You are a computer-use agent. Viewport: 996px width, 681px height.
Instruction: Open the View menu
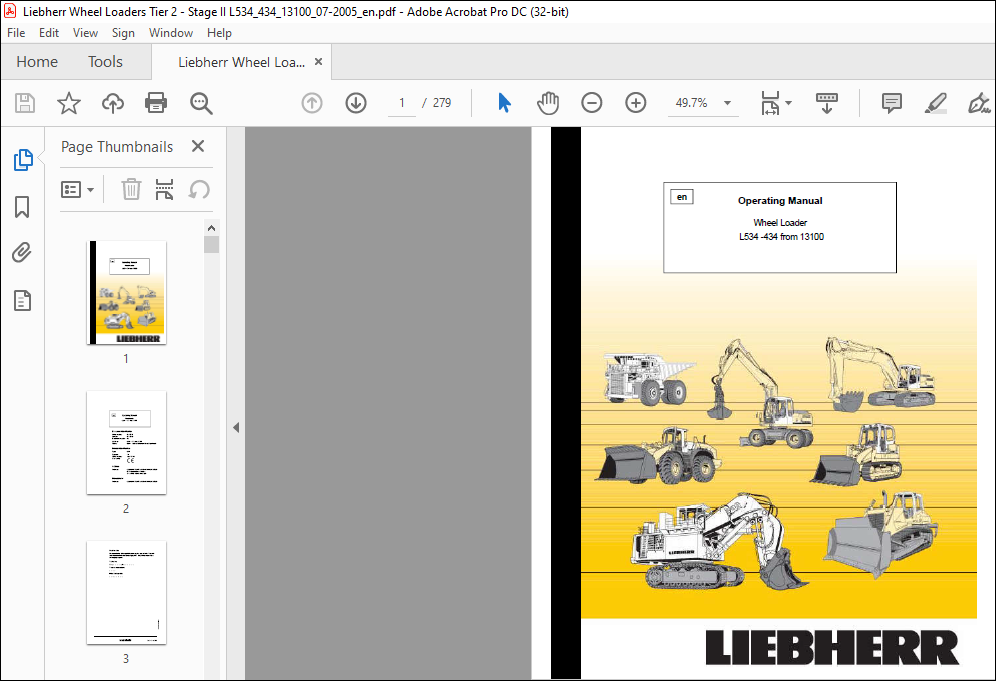[x=85, y=32]
